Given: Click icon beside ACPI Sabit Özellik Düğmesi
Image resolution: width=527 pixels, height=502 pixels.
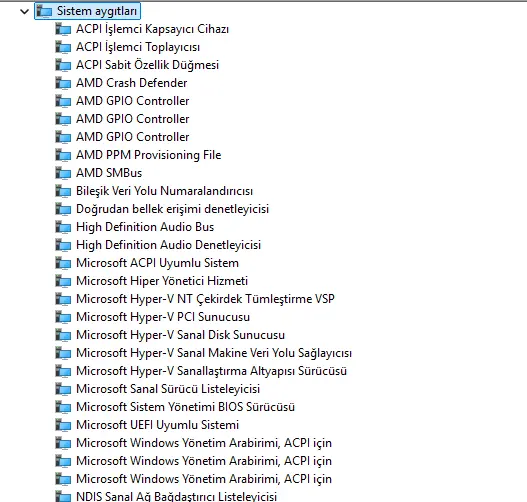Looking at the screenshot, I should point(63,65).
